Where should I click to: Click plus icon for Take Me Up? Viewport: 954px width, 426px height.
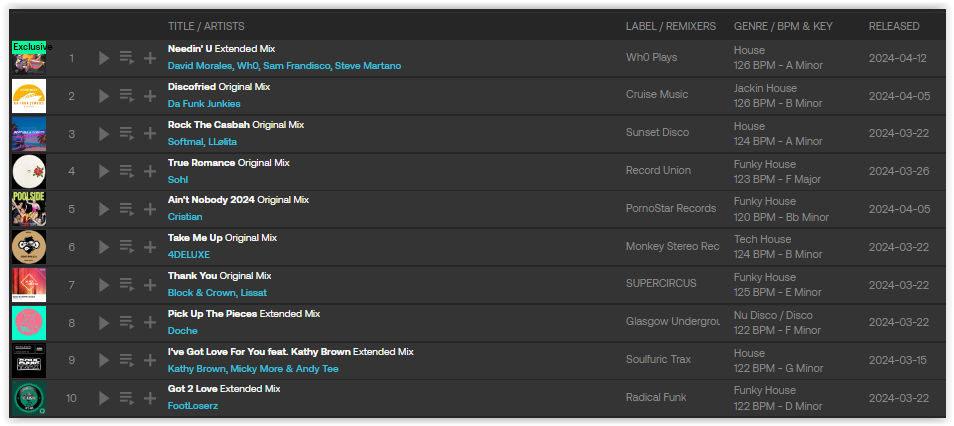pos(150,246)
